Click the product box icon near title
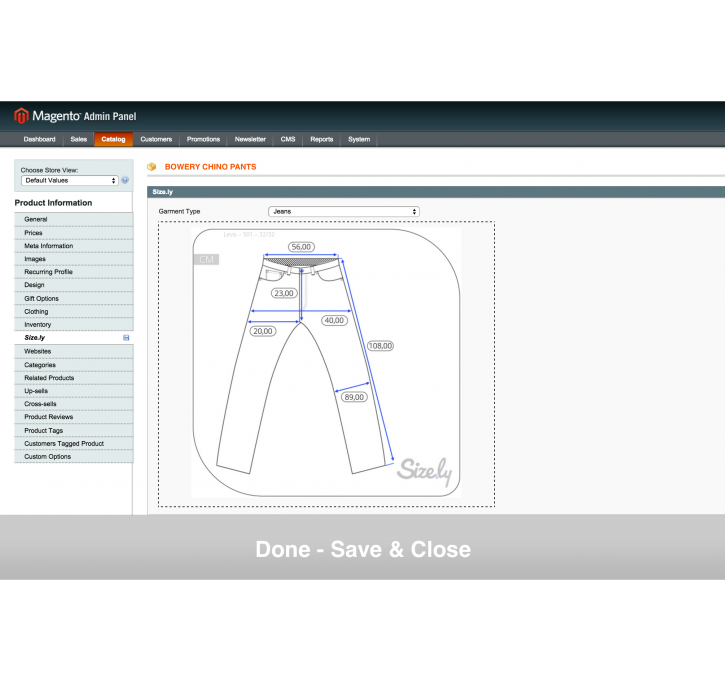 [x=152, y=167]
